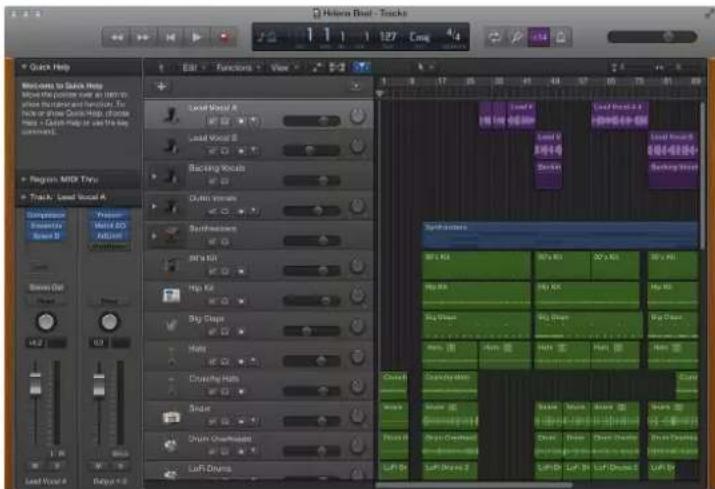
Task: Click the Lead Vocal A pan knob
Action: point(358,116)
